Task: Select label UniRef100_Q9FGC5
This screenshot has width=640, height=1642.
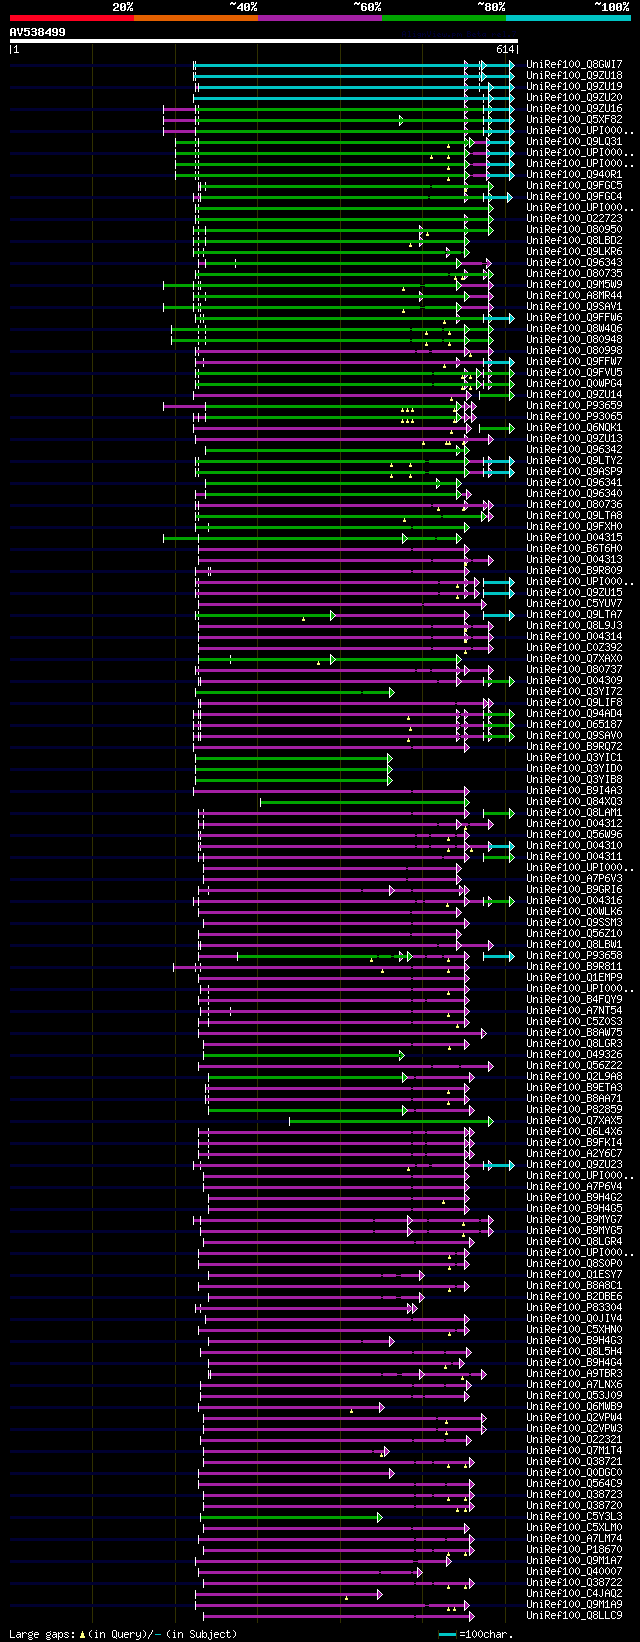Action: 574,185
